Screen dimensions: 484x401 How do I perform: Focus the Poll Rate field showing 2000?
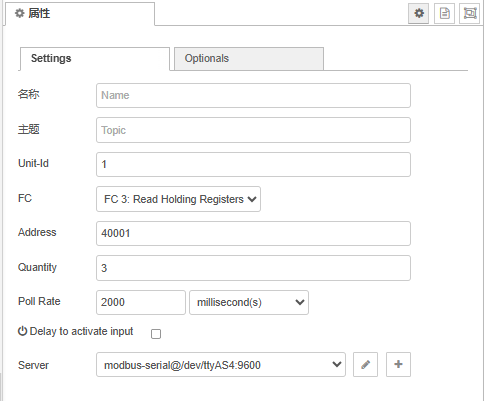(x=141, y=302)
